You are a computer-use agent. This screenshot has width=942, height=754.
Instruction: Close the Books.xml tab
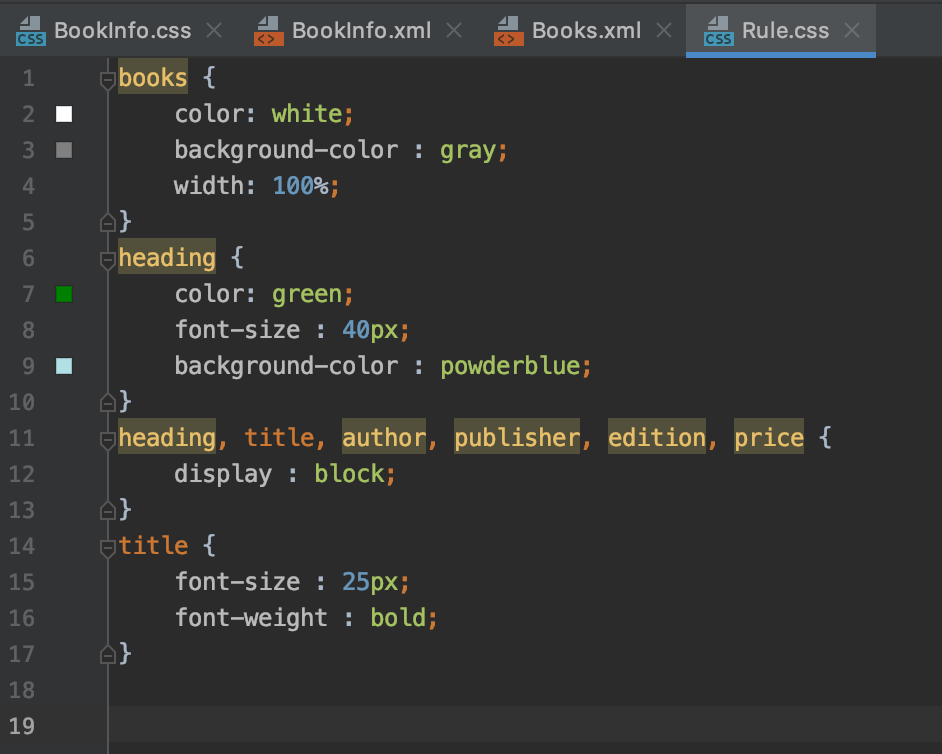pos(664,30)
